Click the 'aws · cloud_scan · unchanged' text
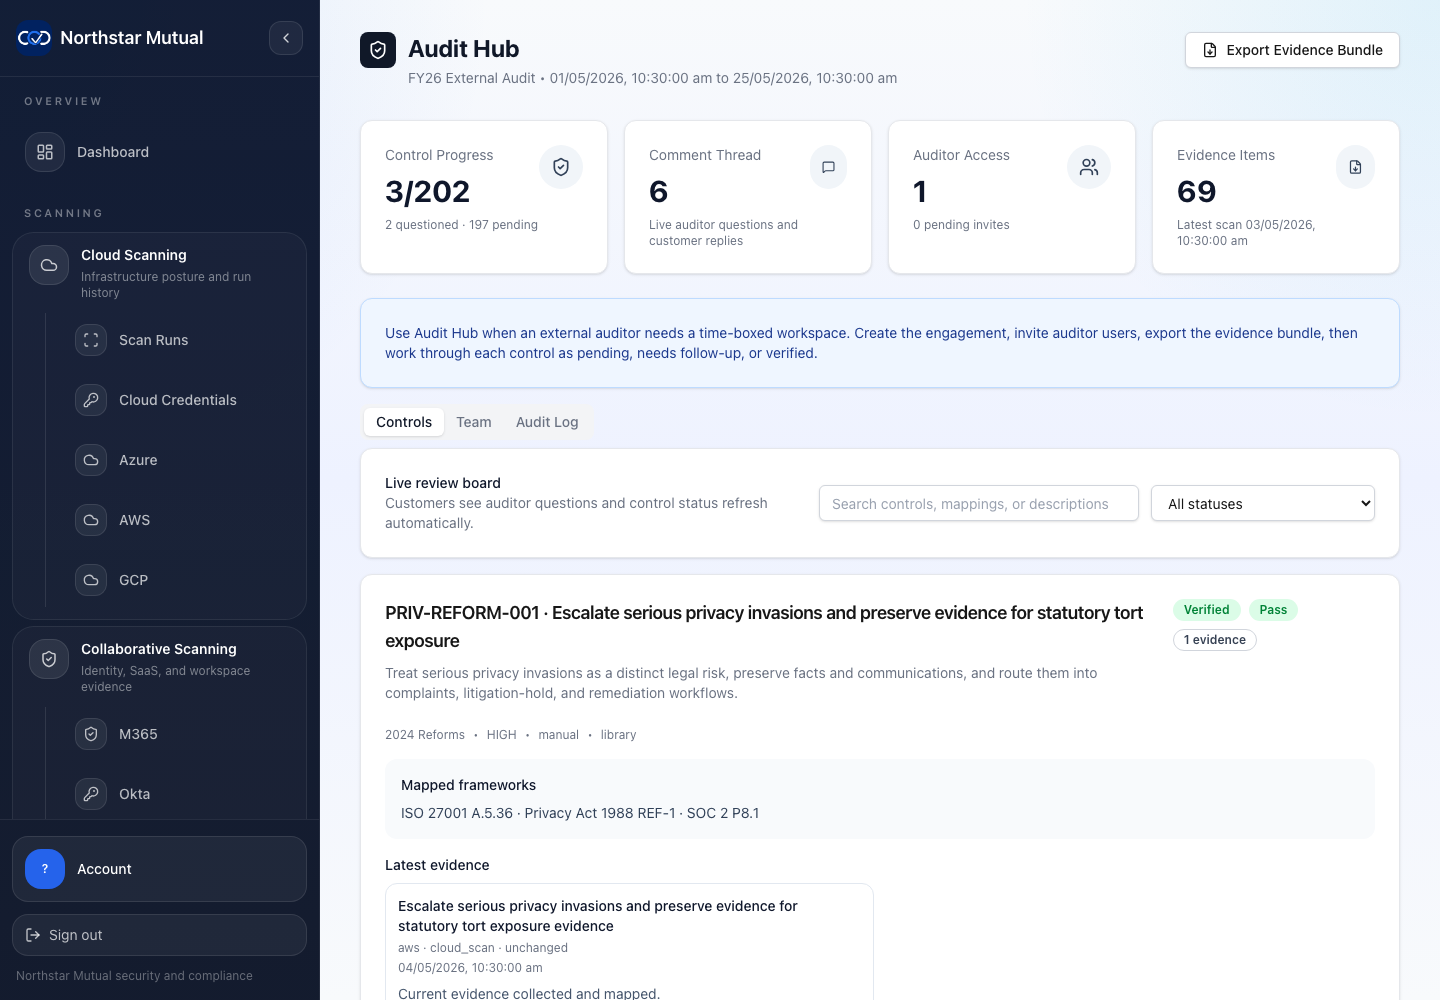 (x=483, y=948)
